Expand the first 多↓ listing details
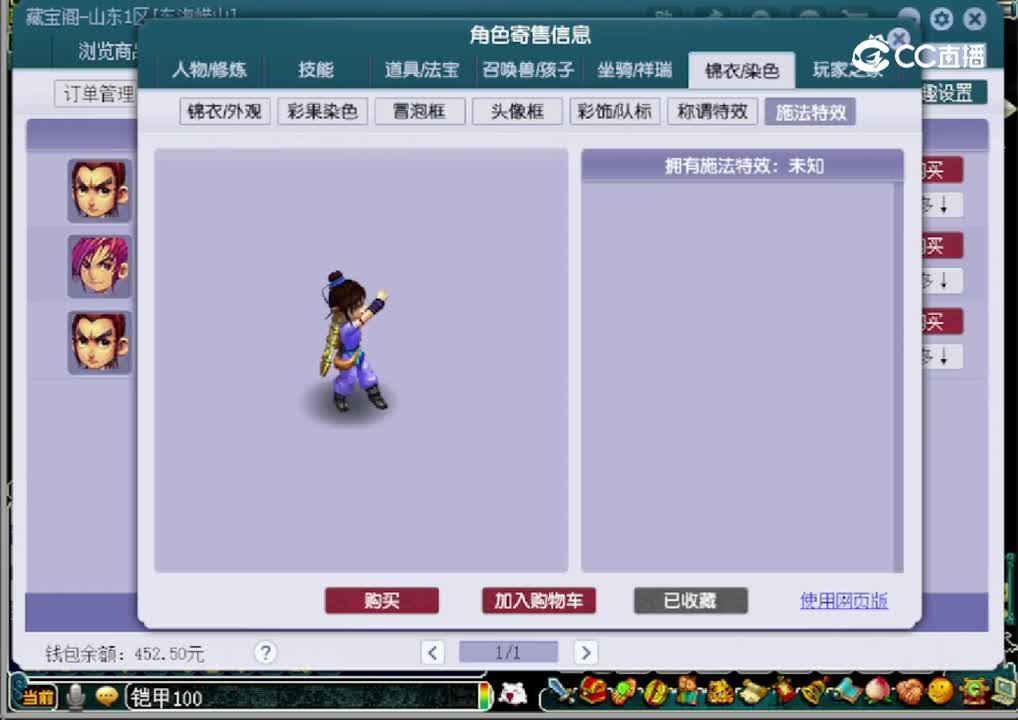The width and height of the screenshot is (1018, 720). click(937, 205)
